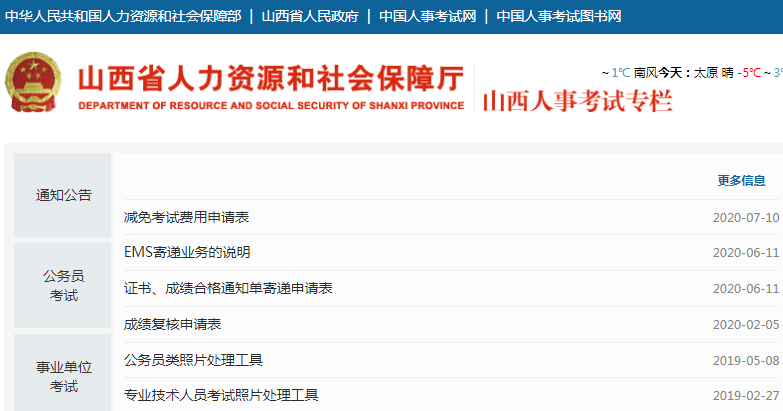View 成绩复核申请表 entry
Screen dimensions: 783x411
(x=172, y=324)
